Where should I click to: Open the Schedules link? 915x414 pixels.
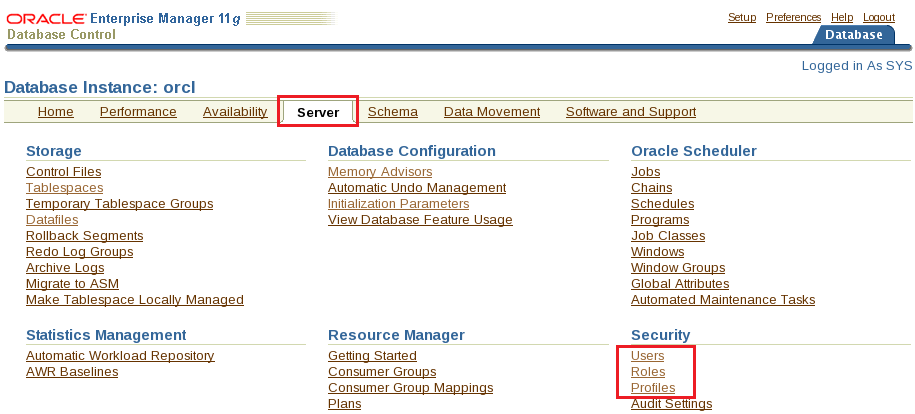click(x=662, y=204)
